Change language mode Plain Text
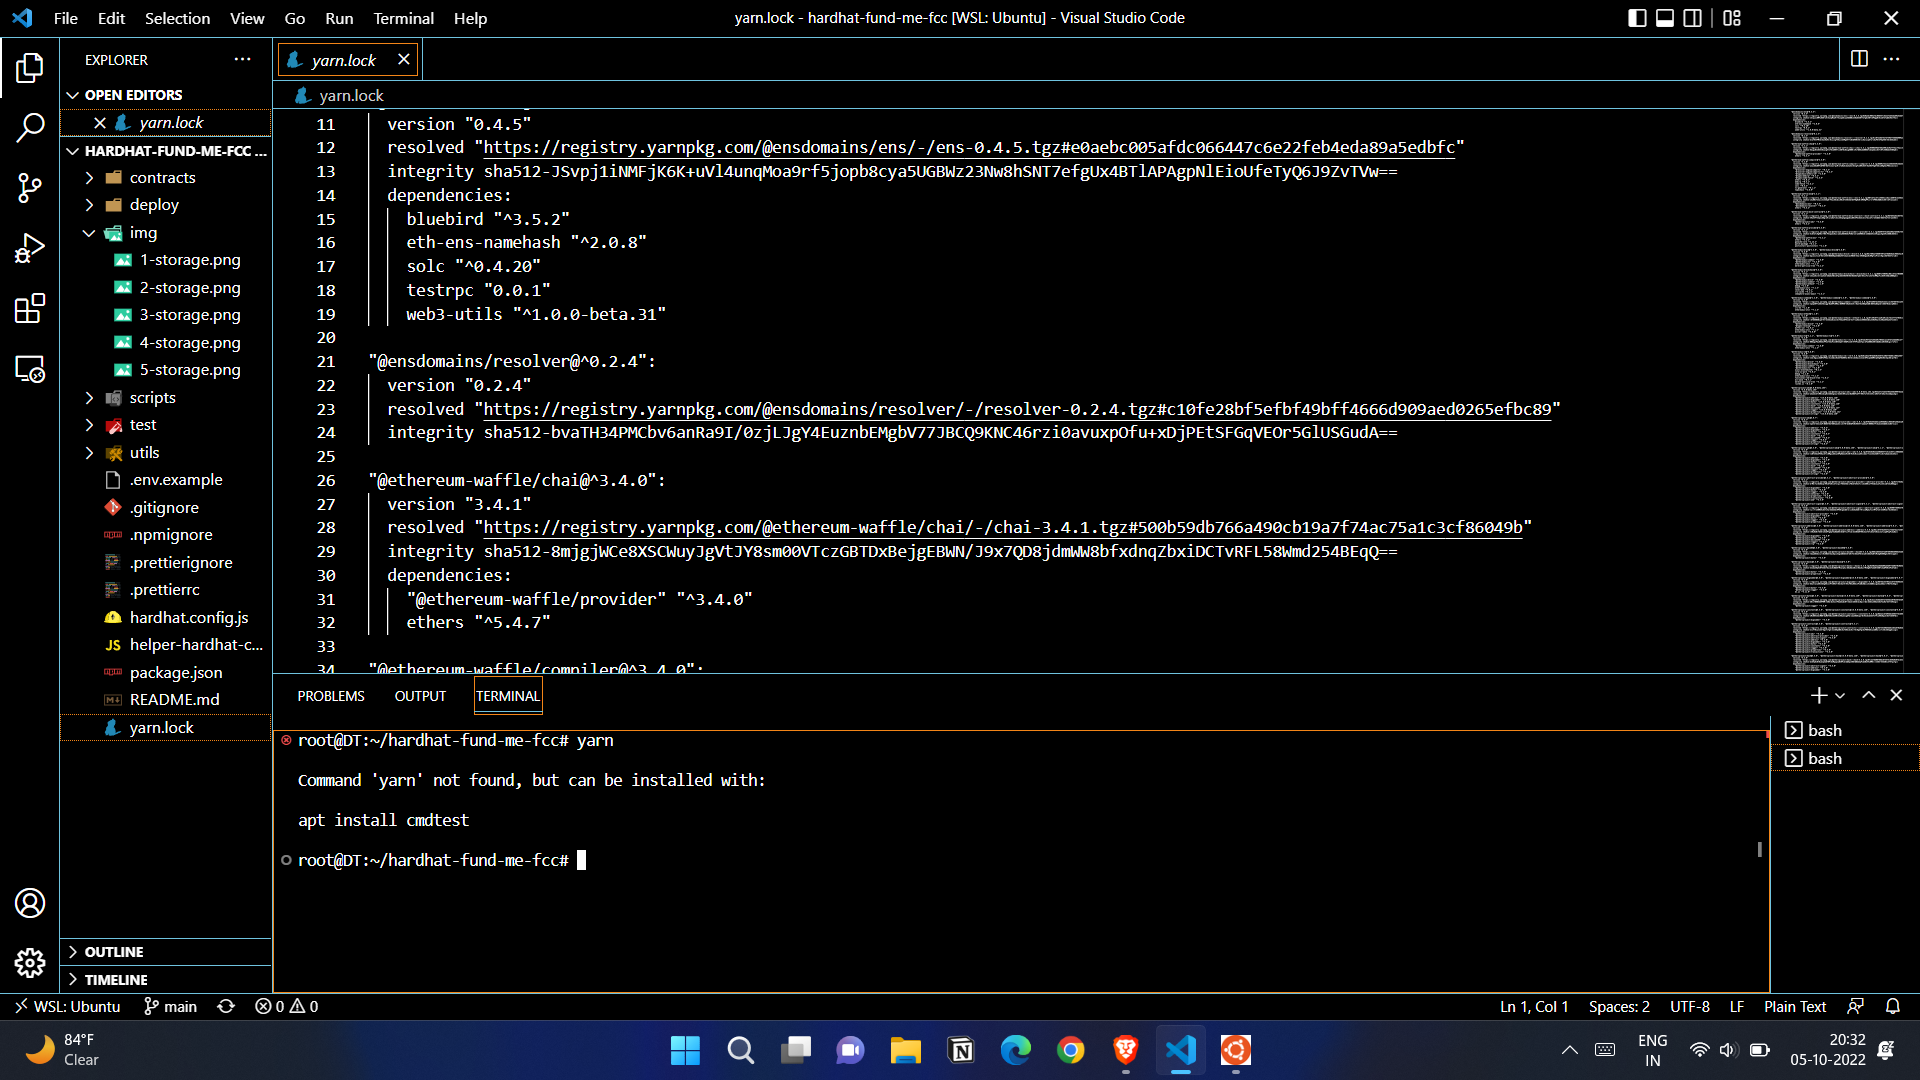This screenshot has width=1920, height=1080. (1795, 1006)
